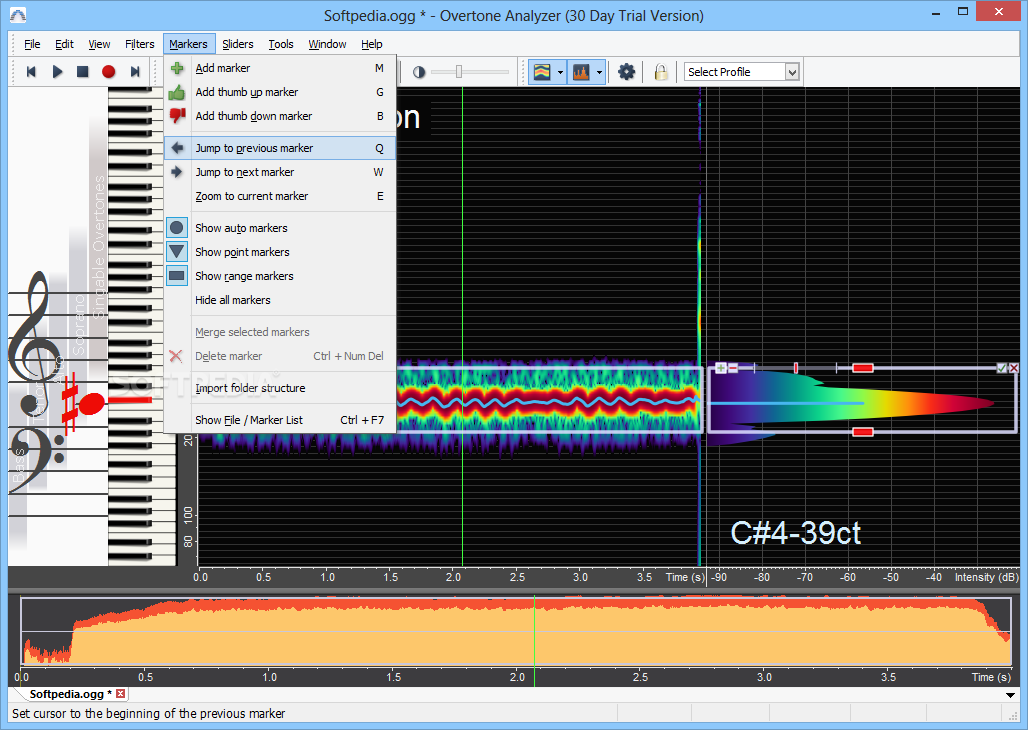Choose Show auto markers entry

(x=280, y=228)
